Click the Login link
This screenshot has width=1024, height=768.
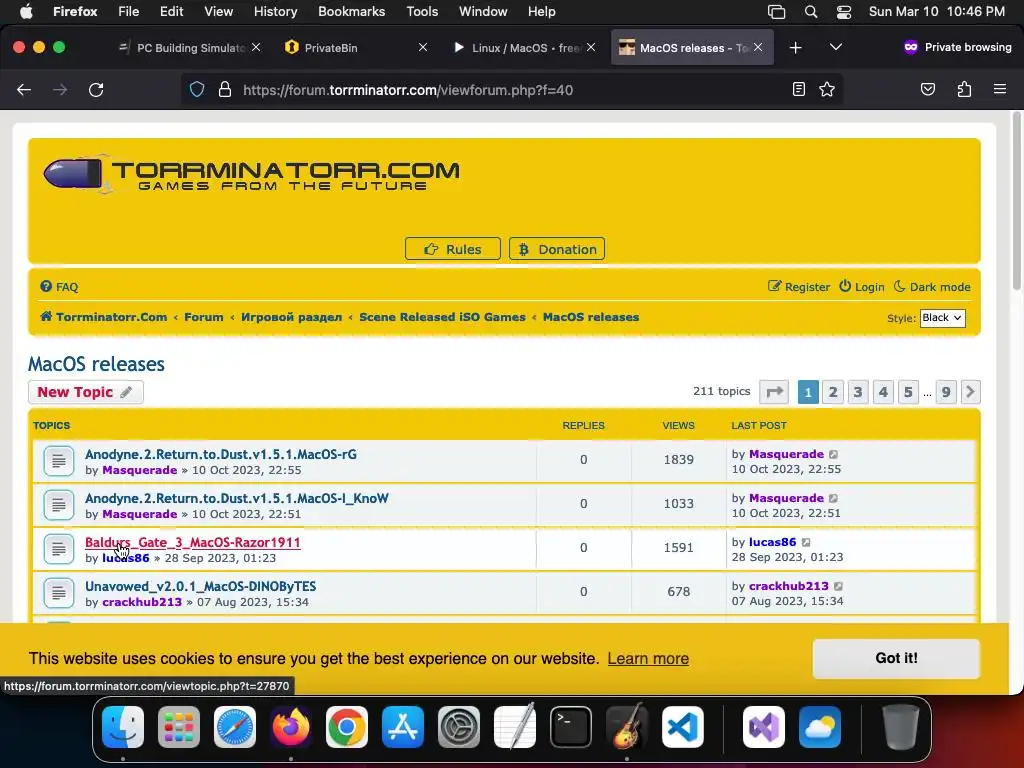pyautogui.click(x=861, y=287)
